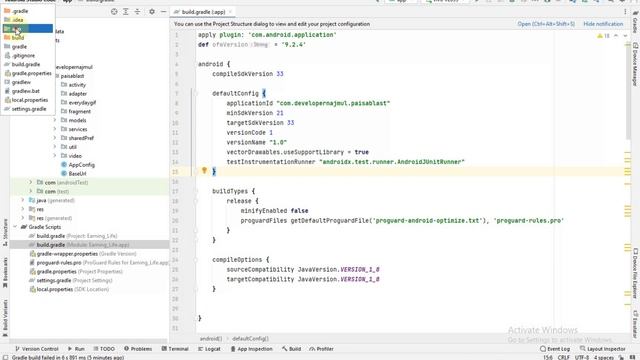Open AppConfig class in project tree
The image size is (640, 360).
coord(78,165)
